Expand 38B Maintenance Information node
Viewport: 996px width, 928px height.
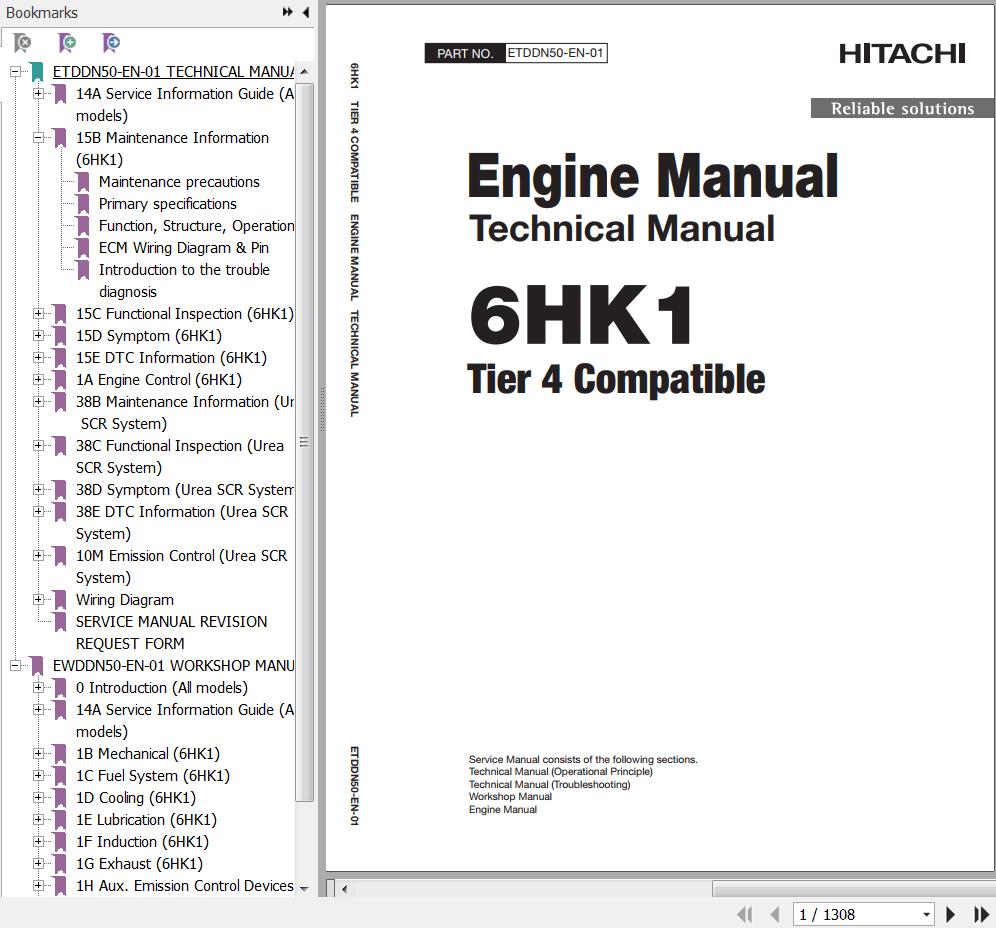38,401
